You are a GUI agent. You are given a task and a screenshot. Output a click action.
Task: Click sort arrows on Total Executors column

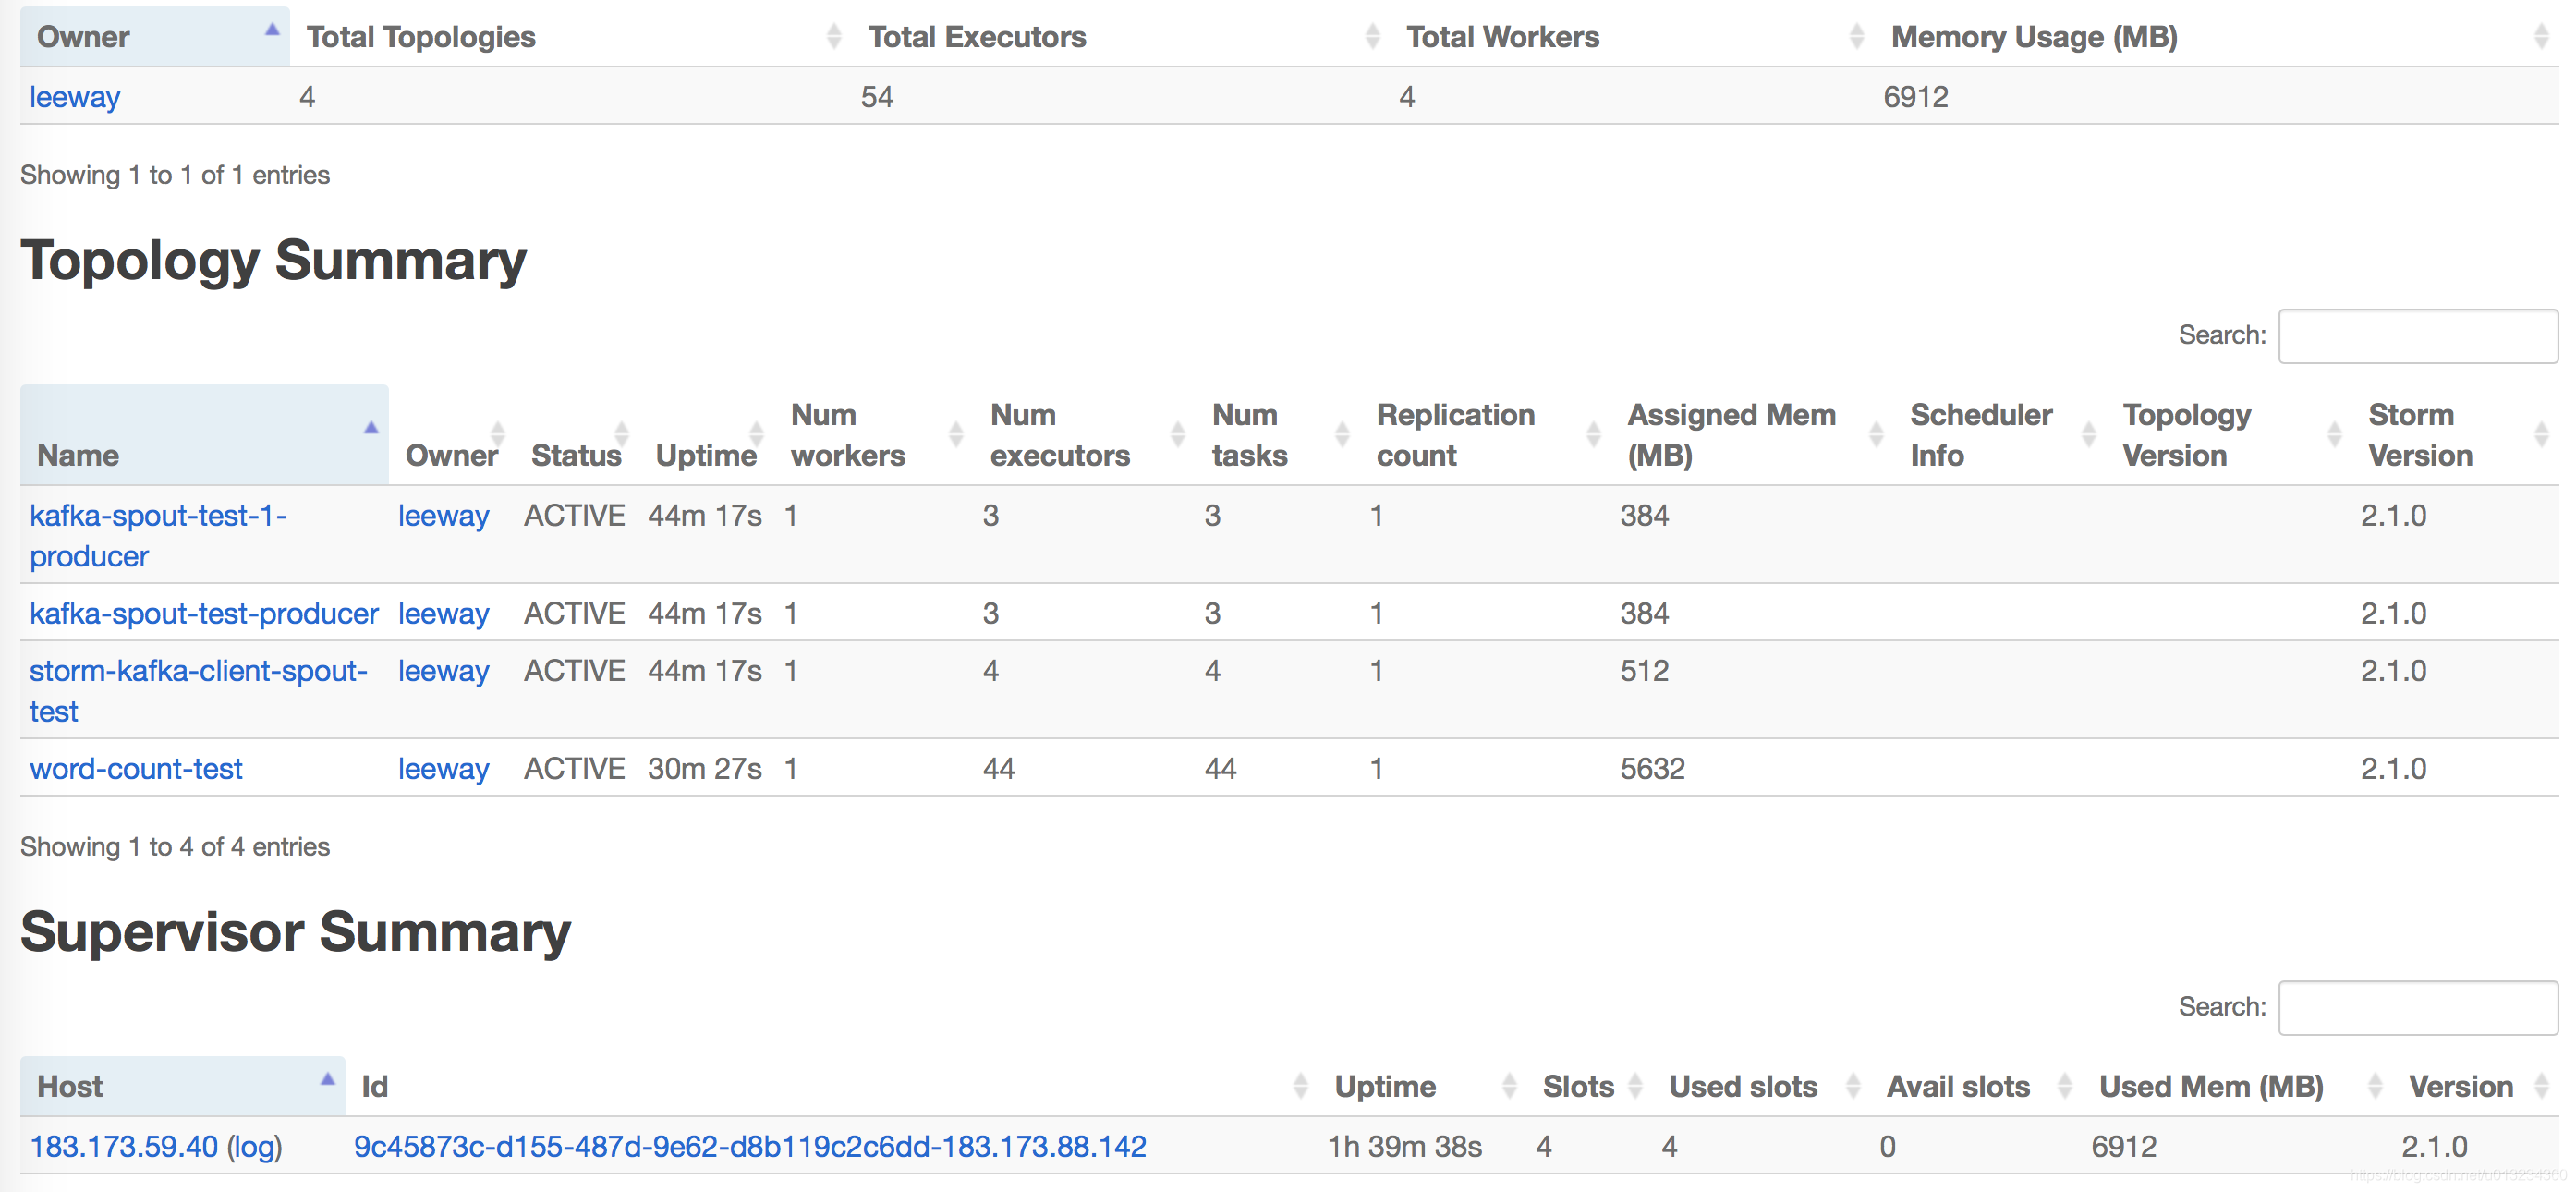(1372, 37)
